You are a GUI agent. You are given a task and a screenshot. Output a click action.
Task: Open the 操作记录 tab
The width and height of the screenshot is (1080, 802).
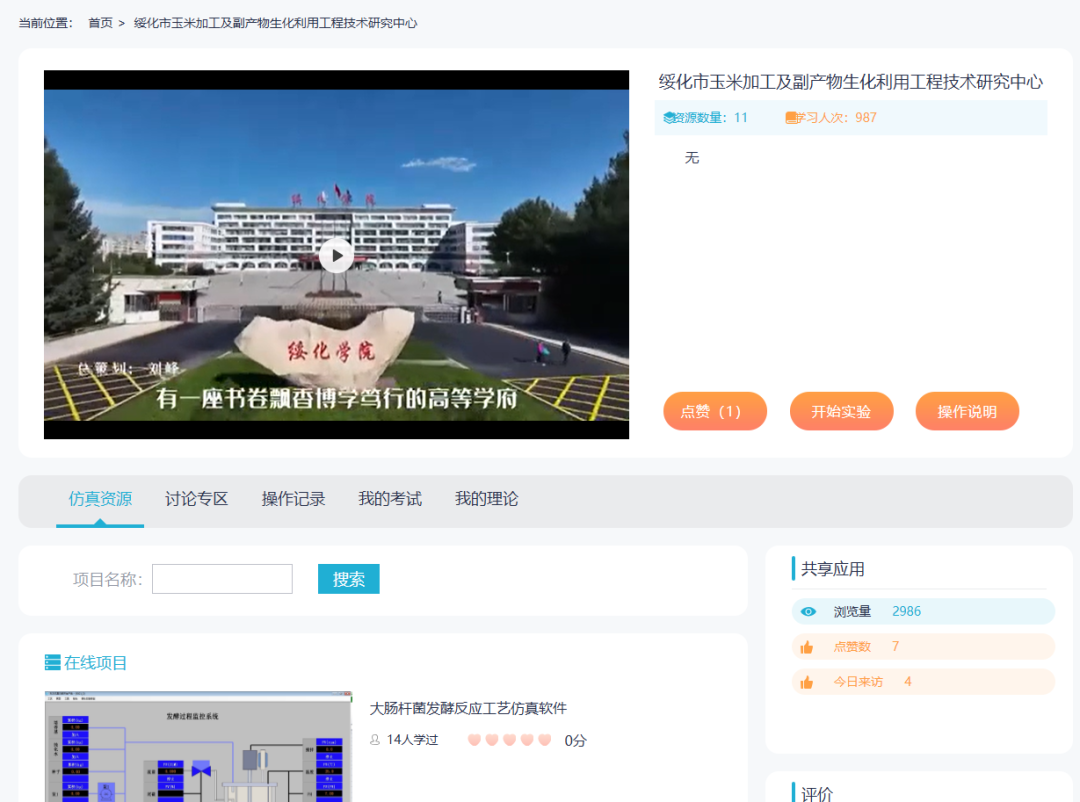click(x=293, y=499)
